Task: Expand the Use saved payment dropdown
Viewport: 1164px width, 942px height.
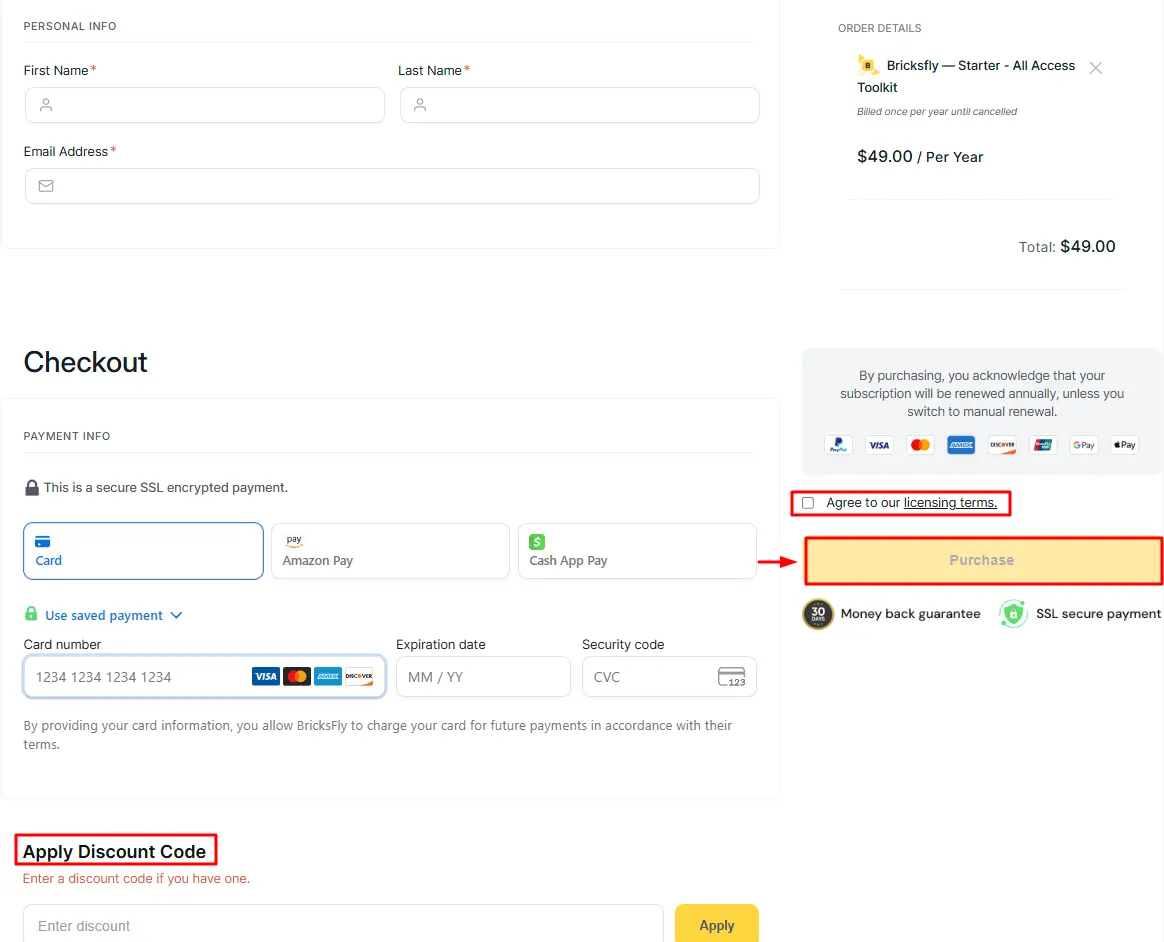Action: 114,615
